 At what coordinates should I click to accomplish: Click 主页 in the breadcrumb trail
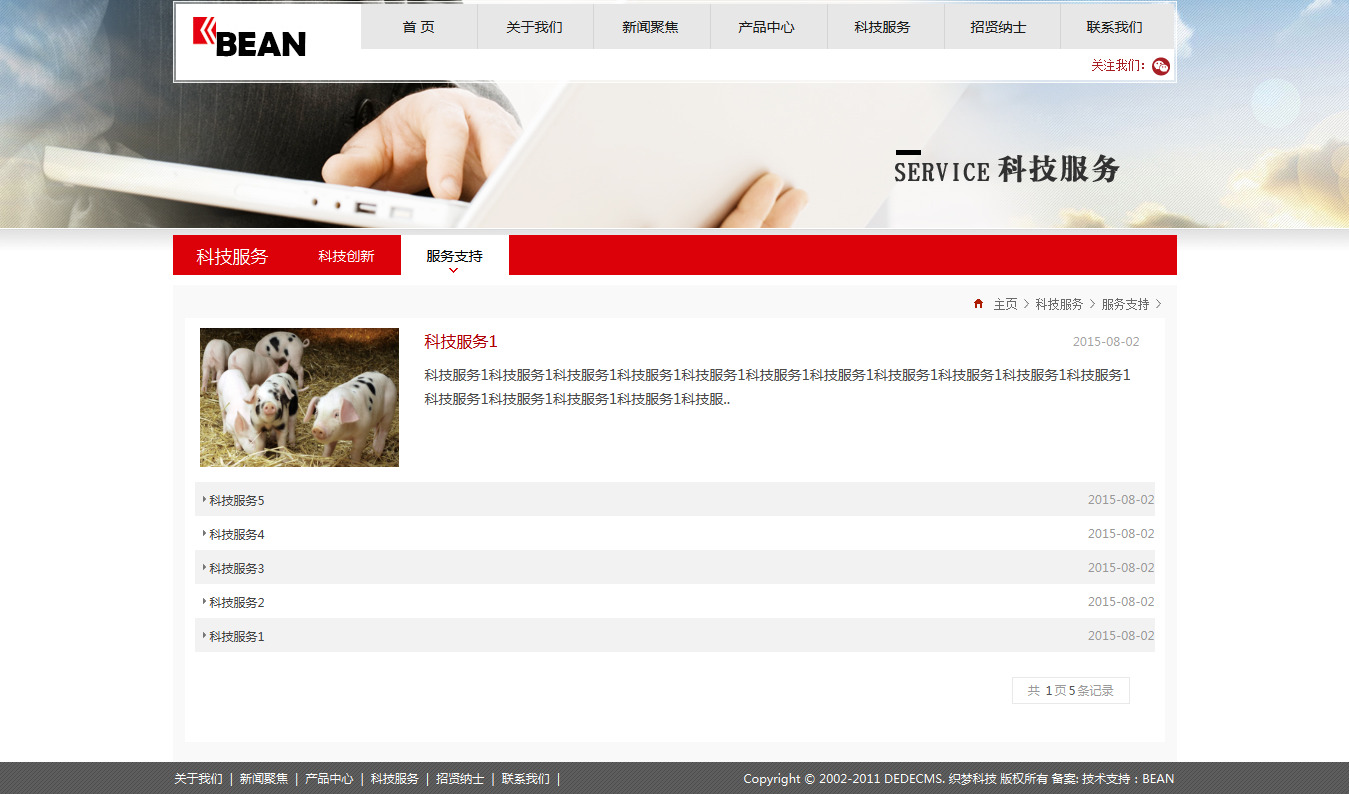pos(1005,304)
